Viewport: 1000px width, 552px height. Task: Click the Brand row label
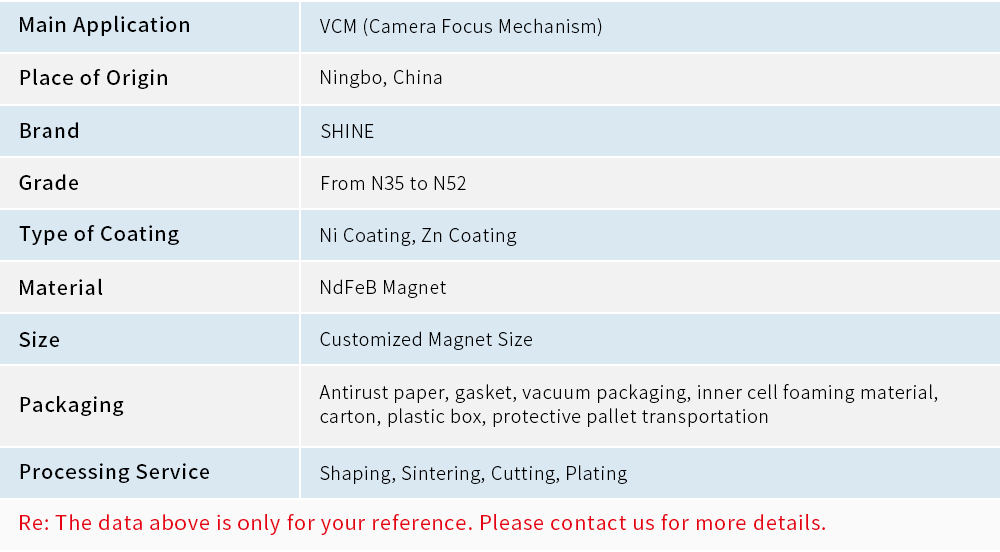pyautogui.click(x=49, y=131)
